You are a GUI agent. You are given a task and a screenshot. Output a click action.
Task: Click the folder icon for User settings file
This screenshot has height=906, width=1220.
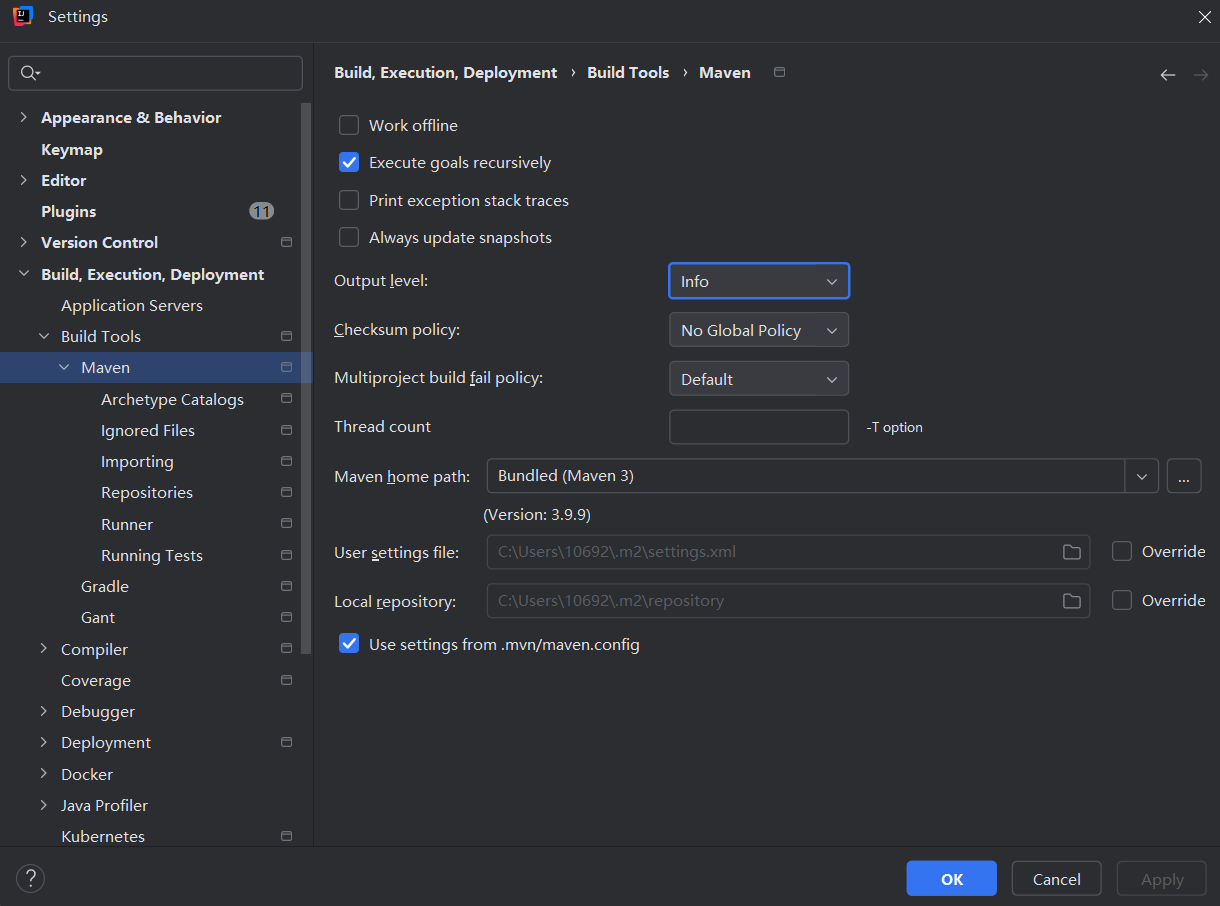[1071, 552]
